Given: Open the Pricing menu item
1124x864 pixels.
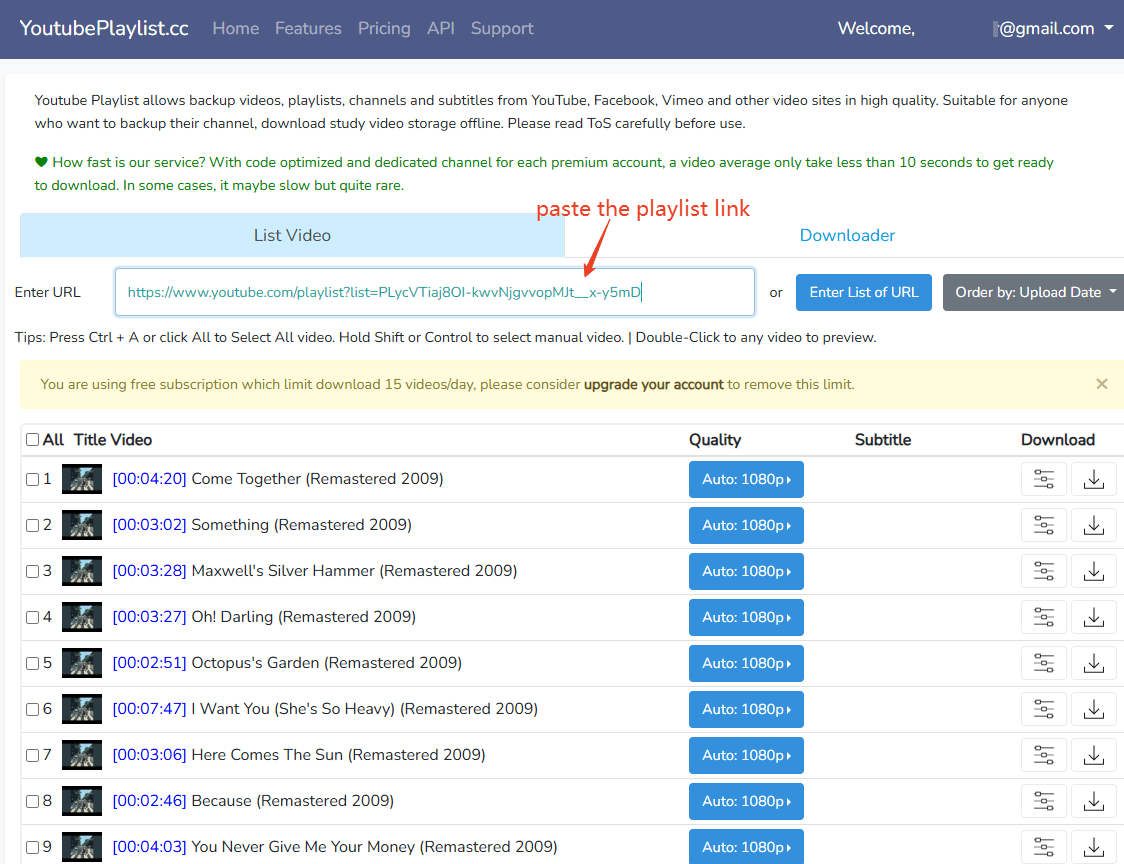Looking at the screenshot, I should click(384, 29).
